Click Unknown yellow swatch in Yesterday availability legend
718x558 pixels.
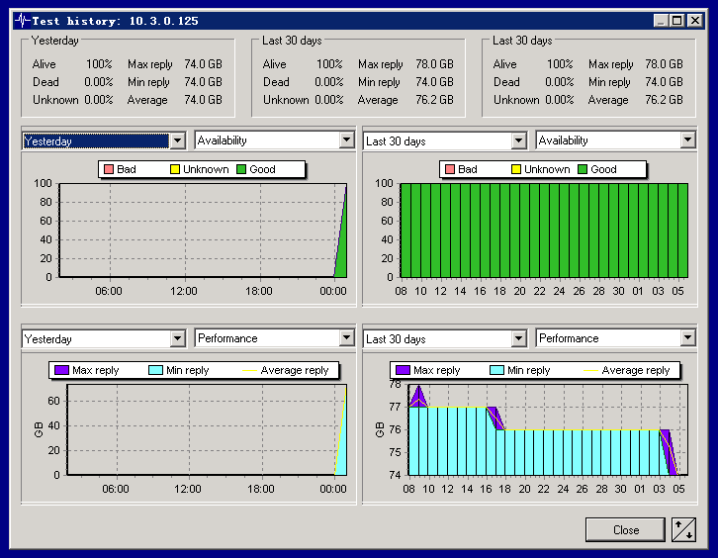point(174,169)
